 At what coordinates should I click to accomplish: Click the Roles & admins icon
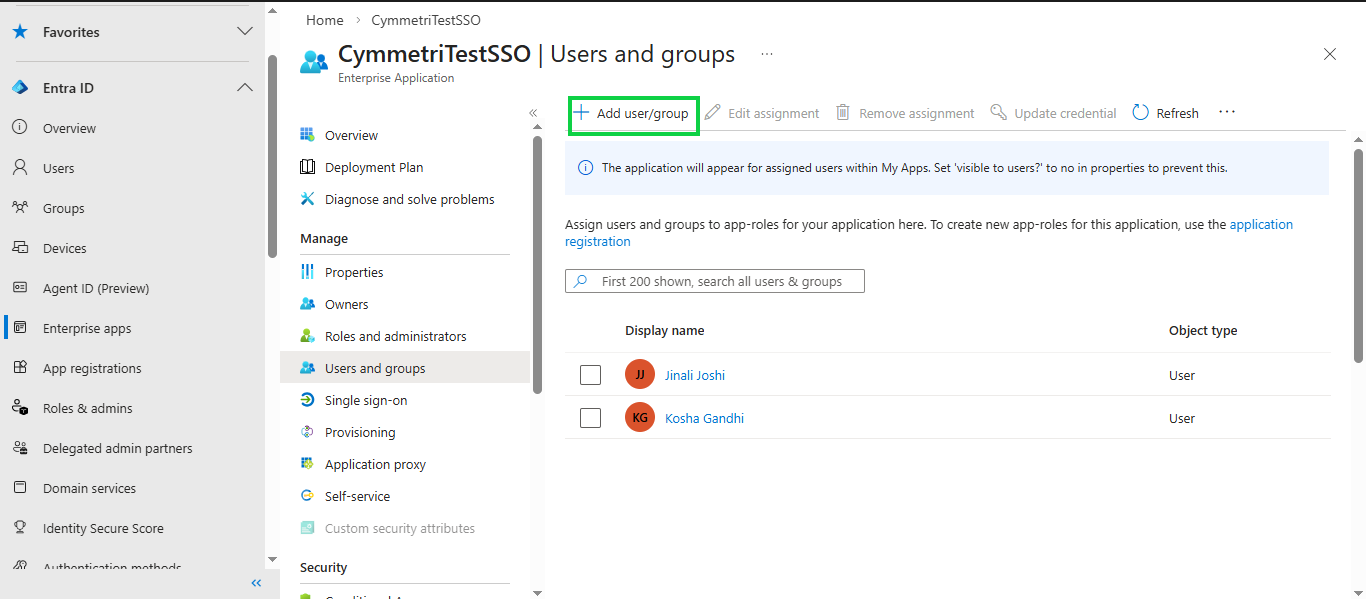coord(19,408)
